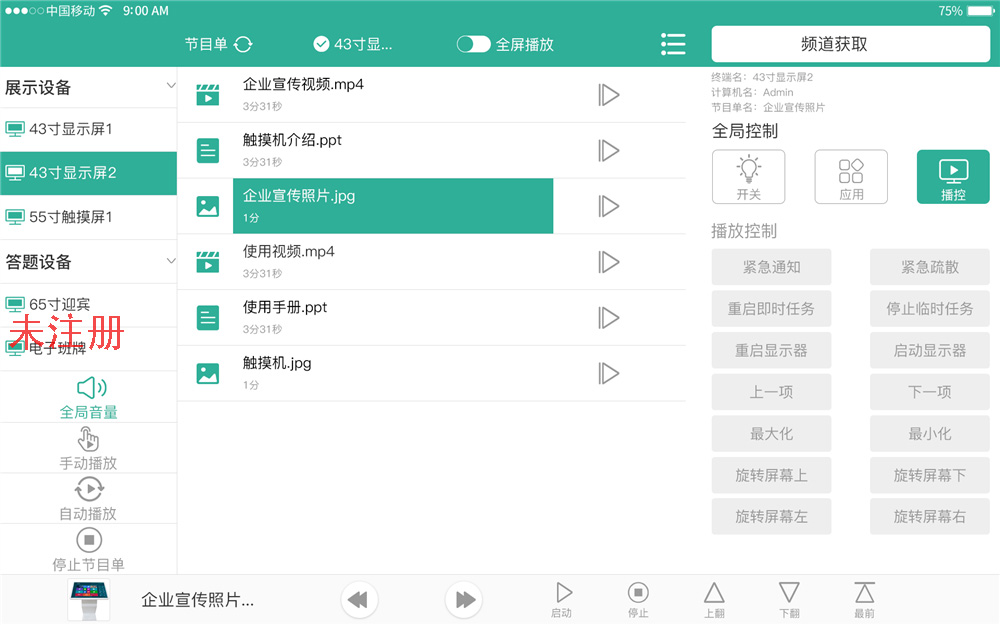The image size is (1000, 625).
Task: Select the 55寸触摸屏1 device entry
Action: 89,217
